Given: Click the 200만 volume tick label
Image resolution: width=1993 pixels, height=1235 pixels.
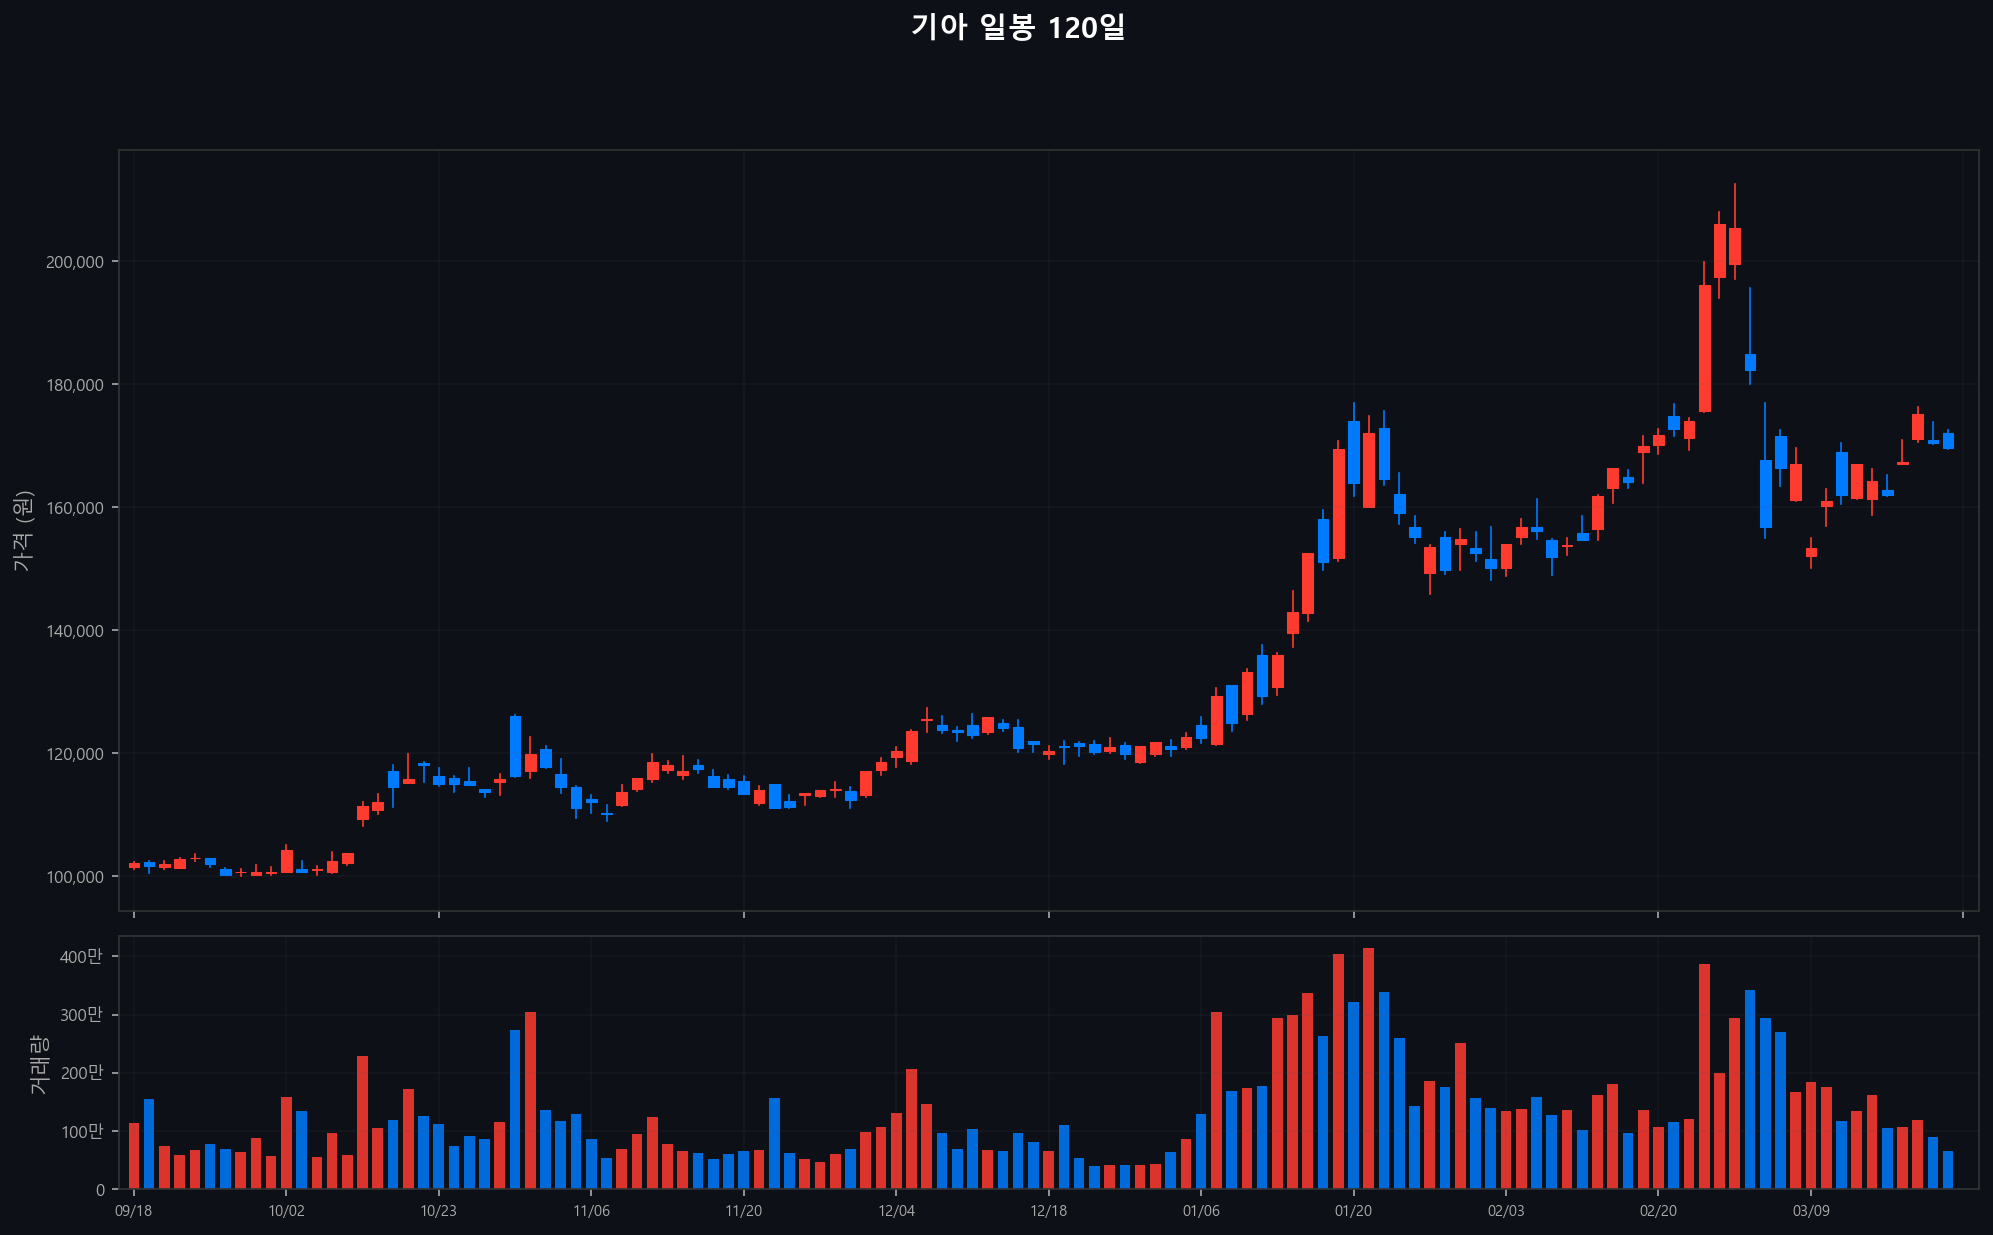Looking at the screenshot, I should [81, 1073].
